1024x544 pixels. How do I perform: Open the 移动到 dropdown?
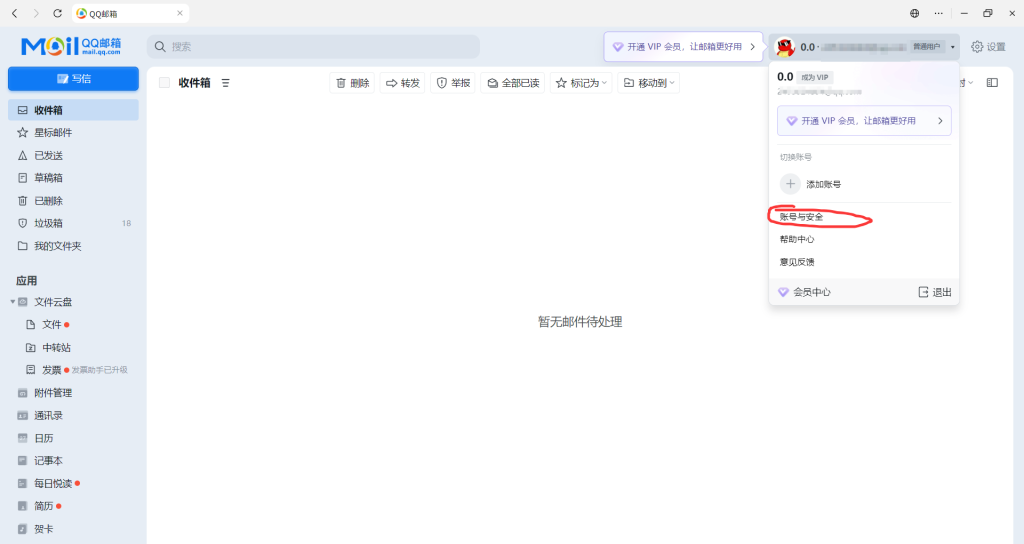pos(648,83)
